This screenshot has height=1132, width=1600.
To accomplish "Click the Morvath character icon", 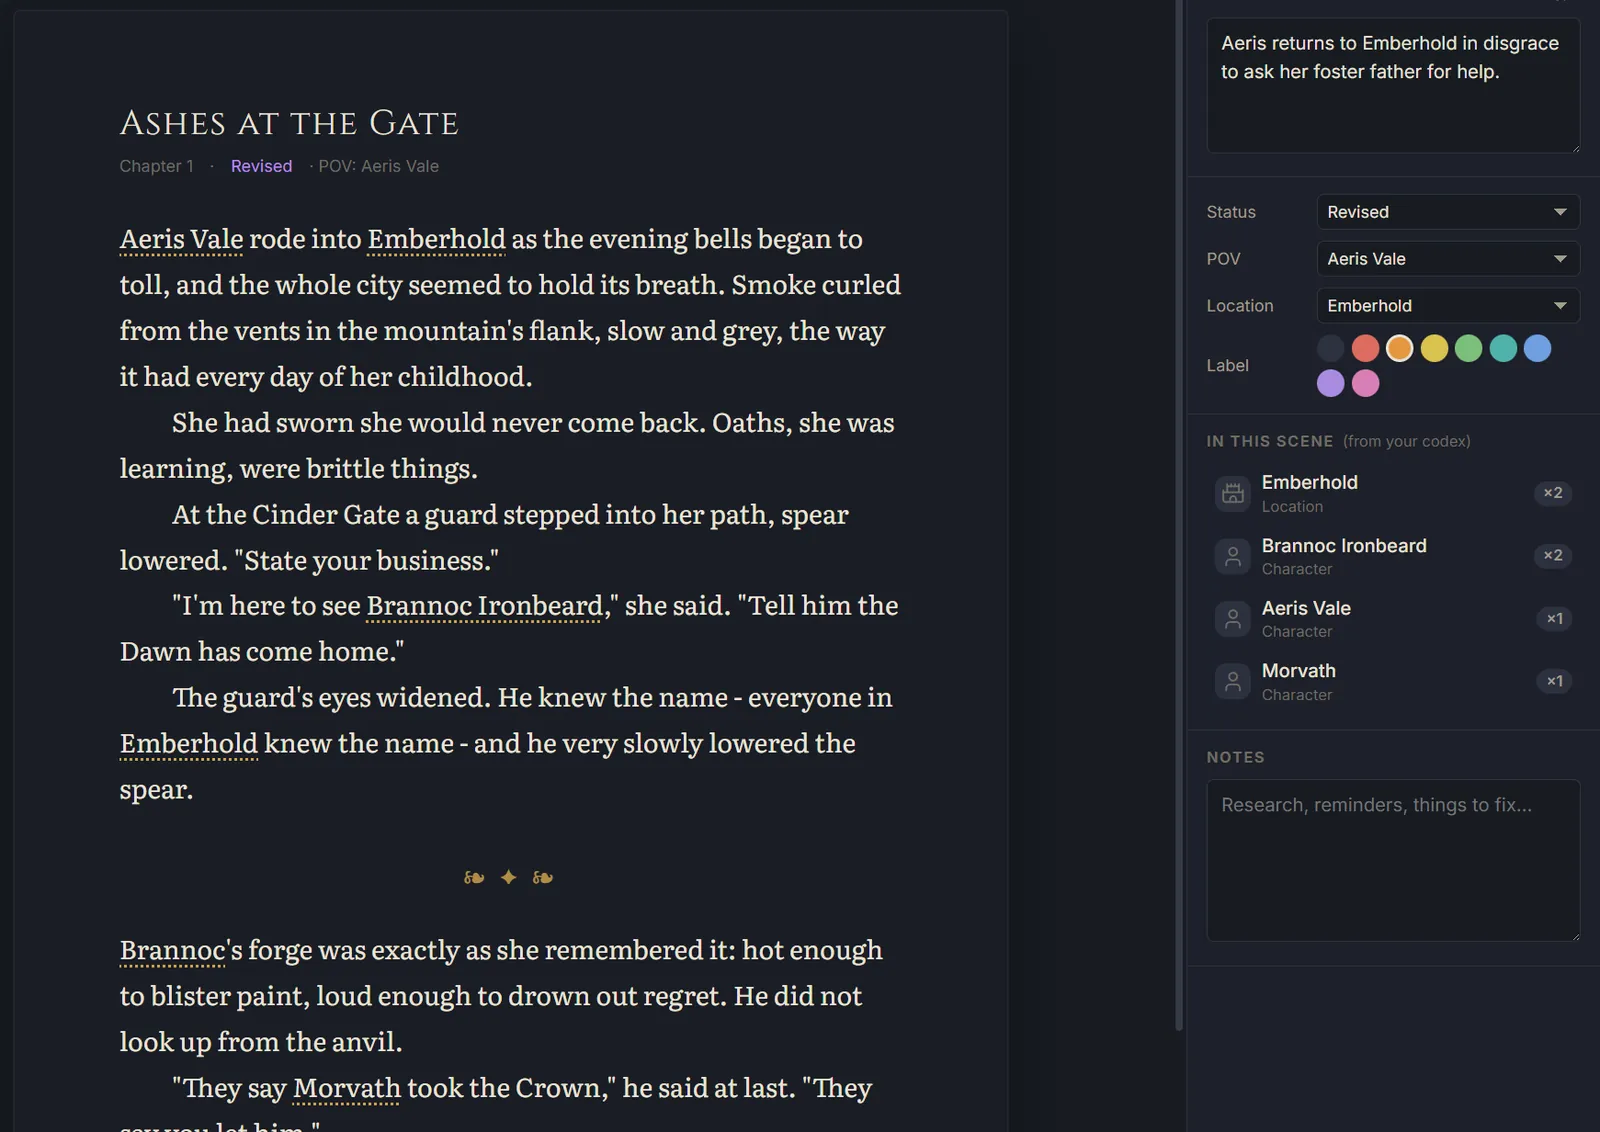I will (1233, 682).
